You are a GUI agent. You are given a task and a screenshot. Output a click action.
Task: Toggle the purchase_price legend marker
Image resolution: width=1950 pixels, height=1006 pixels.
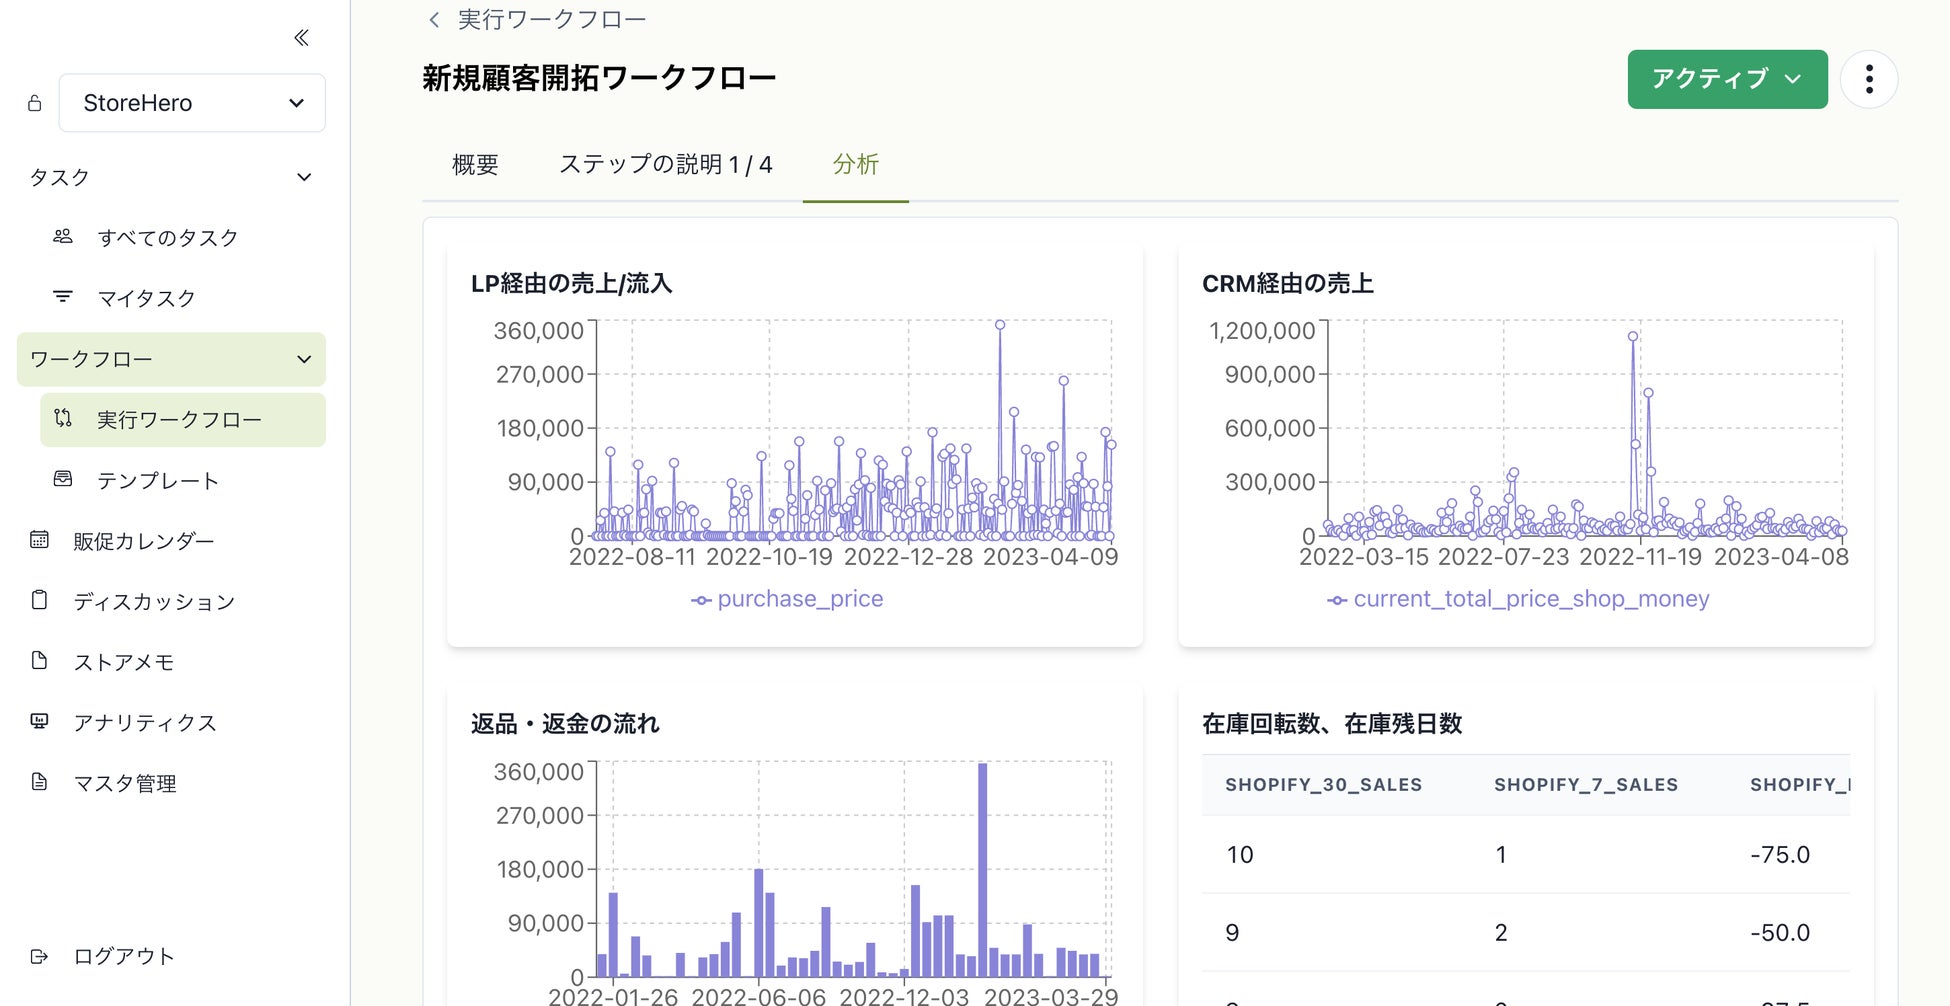click(701, 600)
